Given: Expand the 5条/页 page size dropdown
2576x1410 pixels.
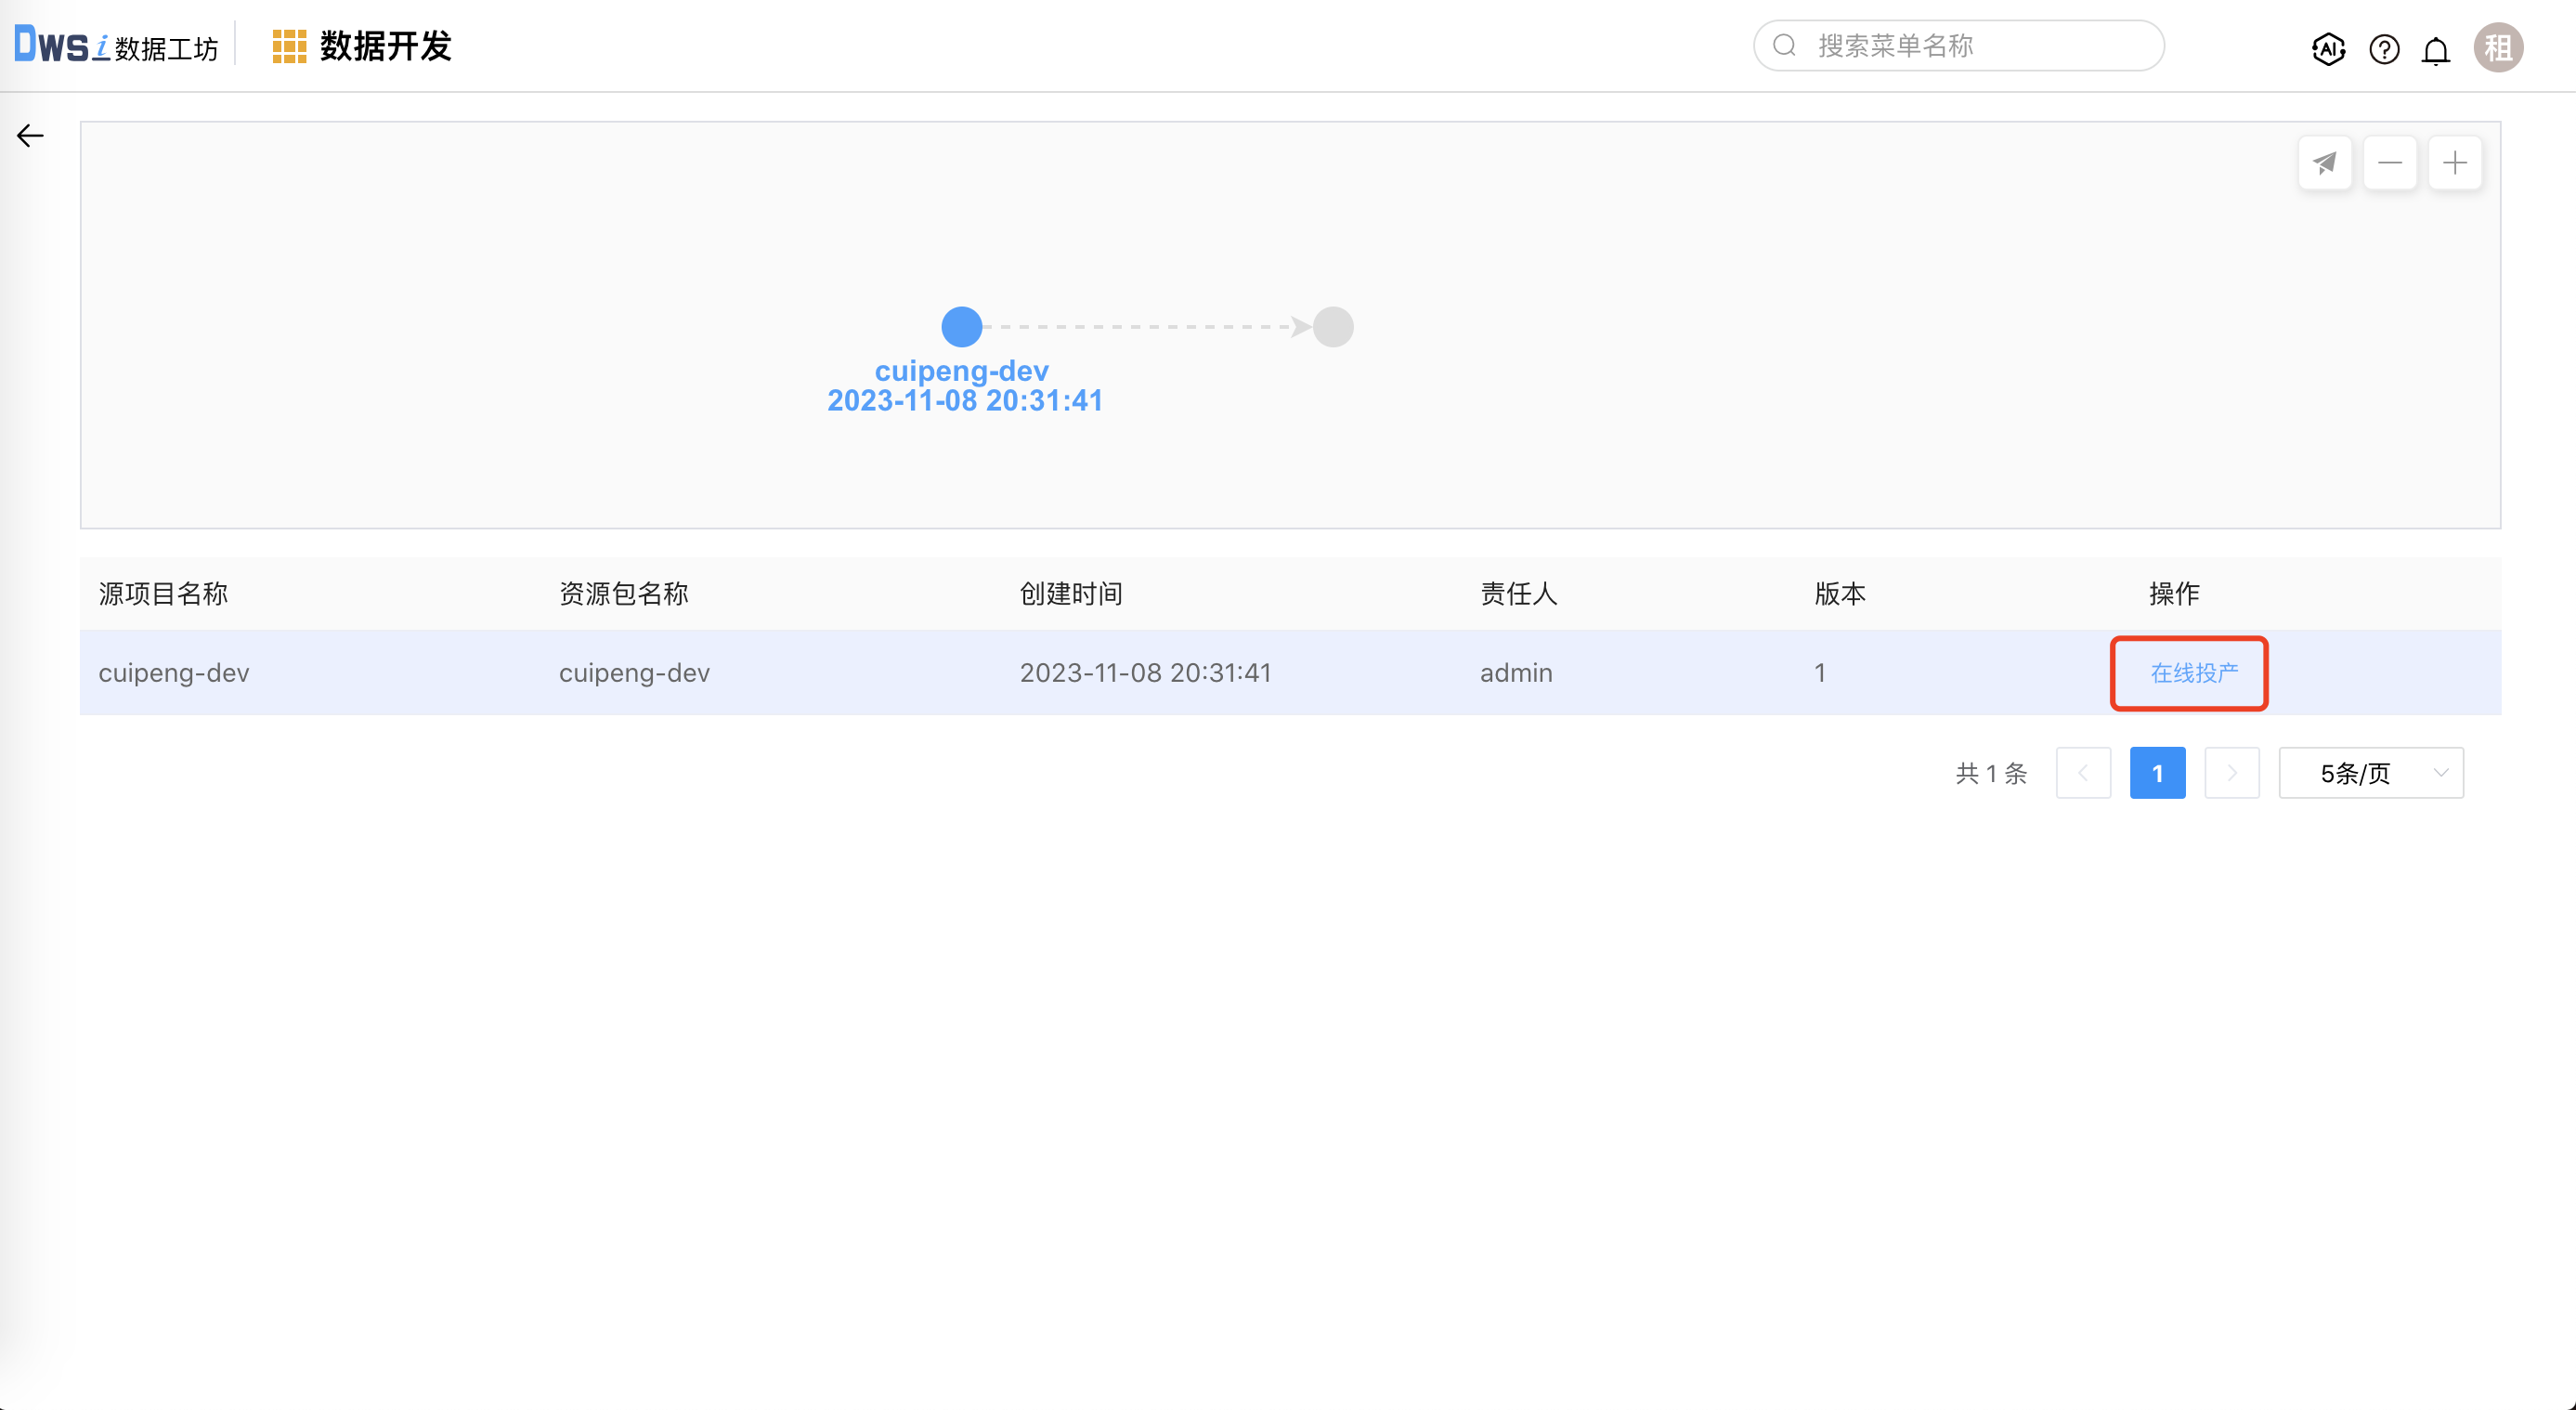Looking at the screenshot, I should coord(2371,773).
